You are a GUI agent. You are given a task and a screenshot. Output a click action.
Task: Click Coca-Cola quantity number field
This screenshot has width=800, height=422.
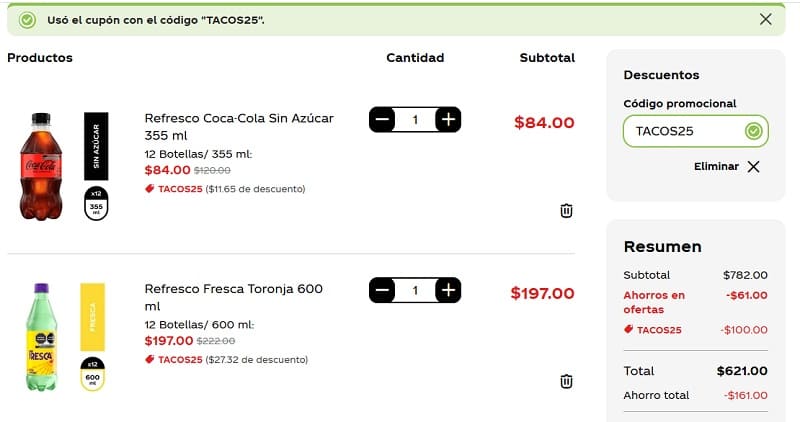415,119
